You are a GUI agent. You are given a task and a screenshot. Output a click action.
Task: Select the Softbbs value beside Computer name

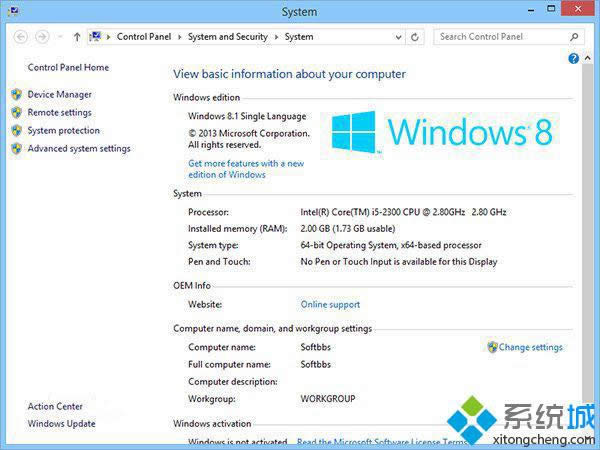tap(315, 347)
